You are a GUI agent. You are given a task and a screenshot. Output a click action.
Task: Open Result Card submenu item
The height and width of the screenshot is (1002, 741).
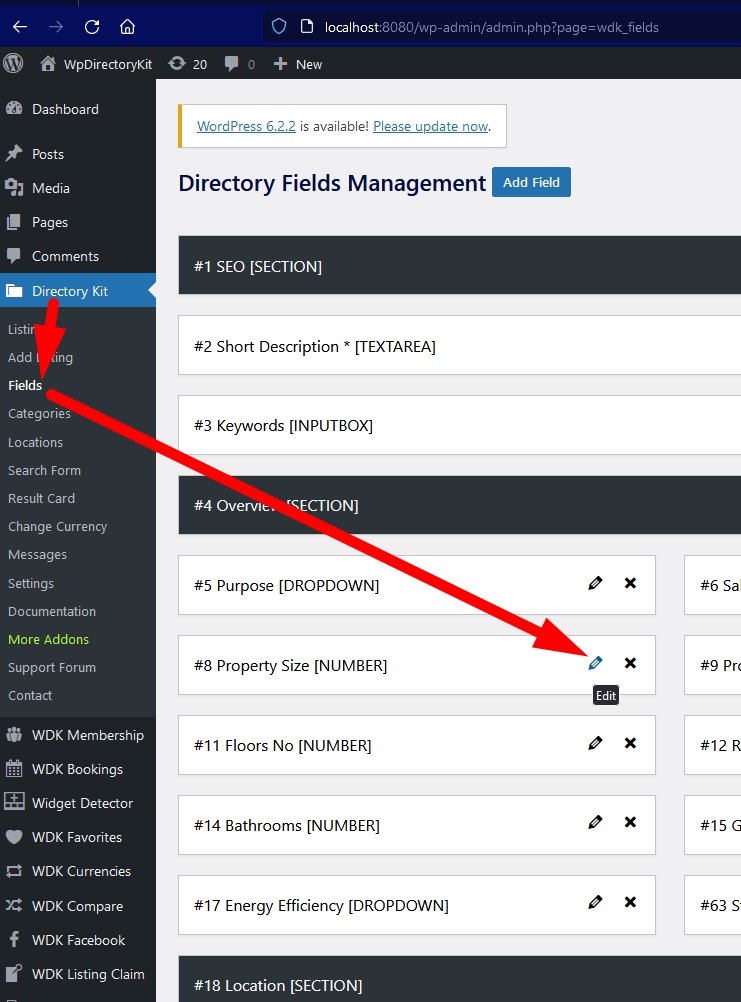(x=41, y=498)
